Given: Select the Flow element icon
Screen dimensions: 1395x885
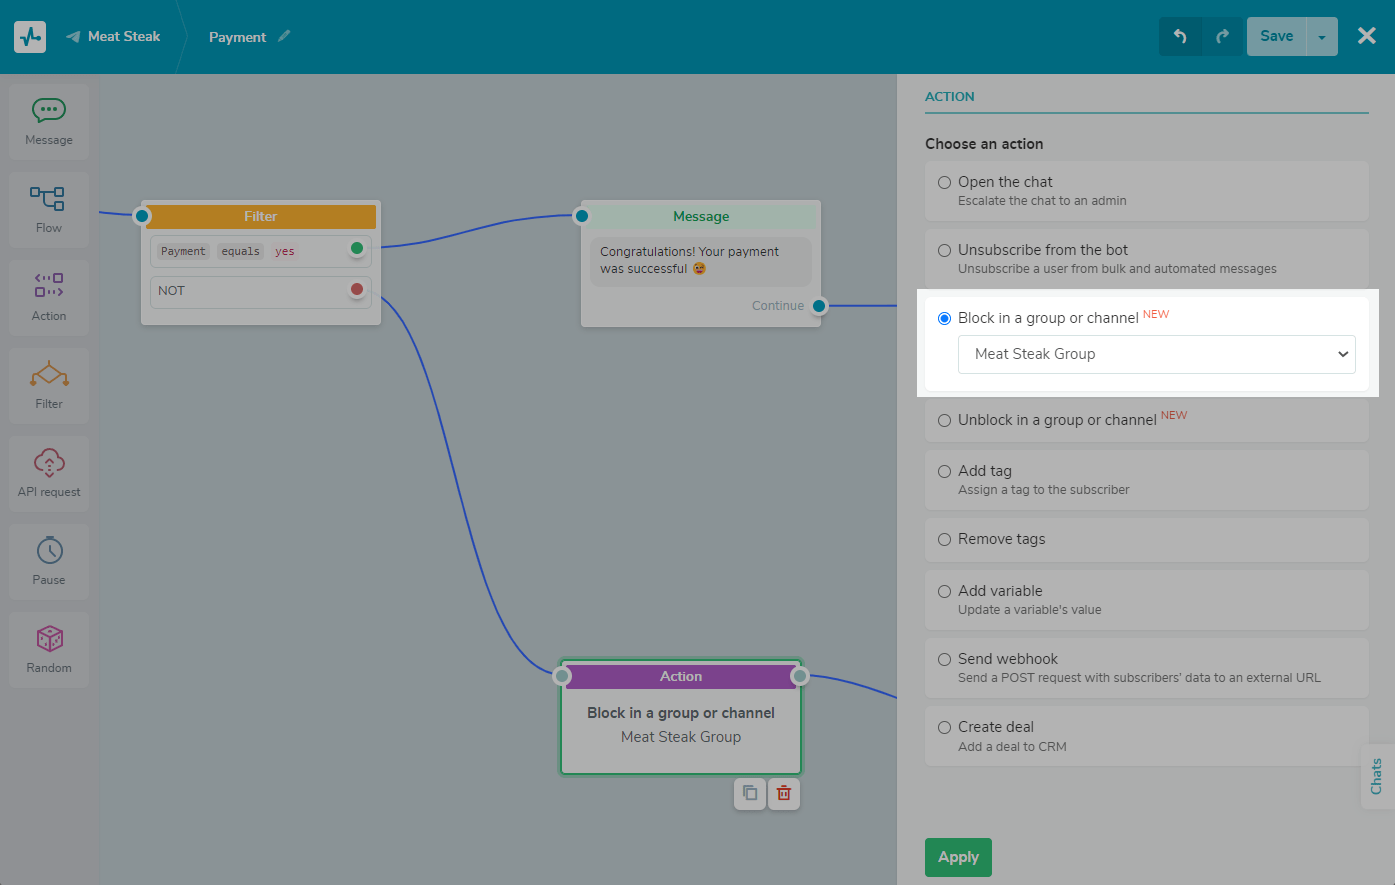Looking at the screenshot, I should pos(49,198).
